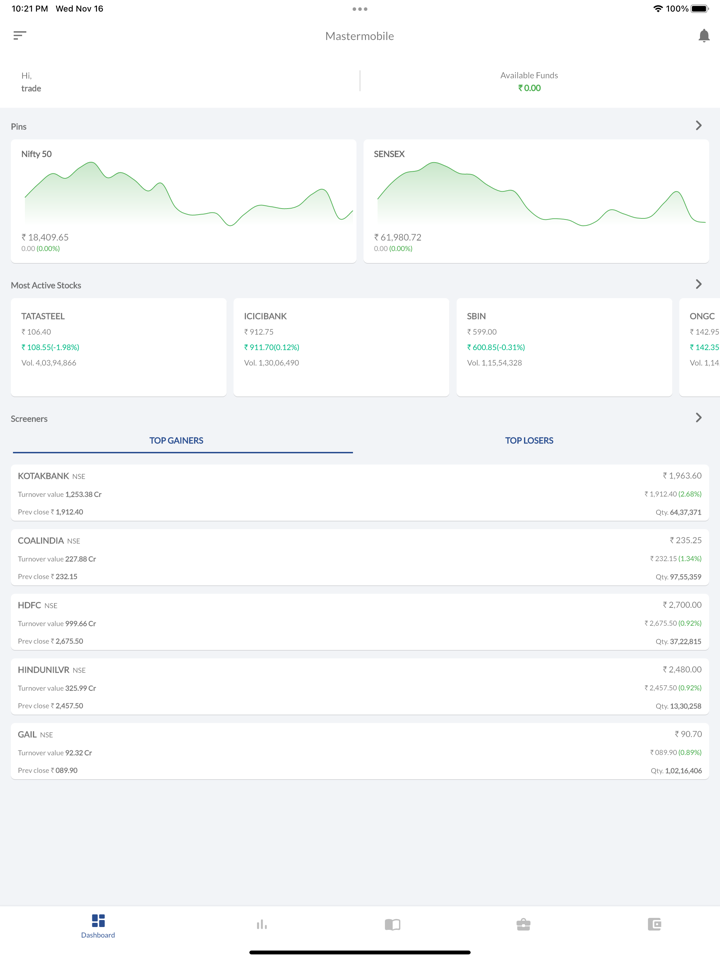Expand the Screeners section chevron
The image size is (720, 960).
pos(698,418)
